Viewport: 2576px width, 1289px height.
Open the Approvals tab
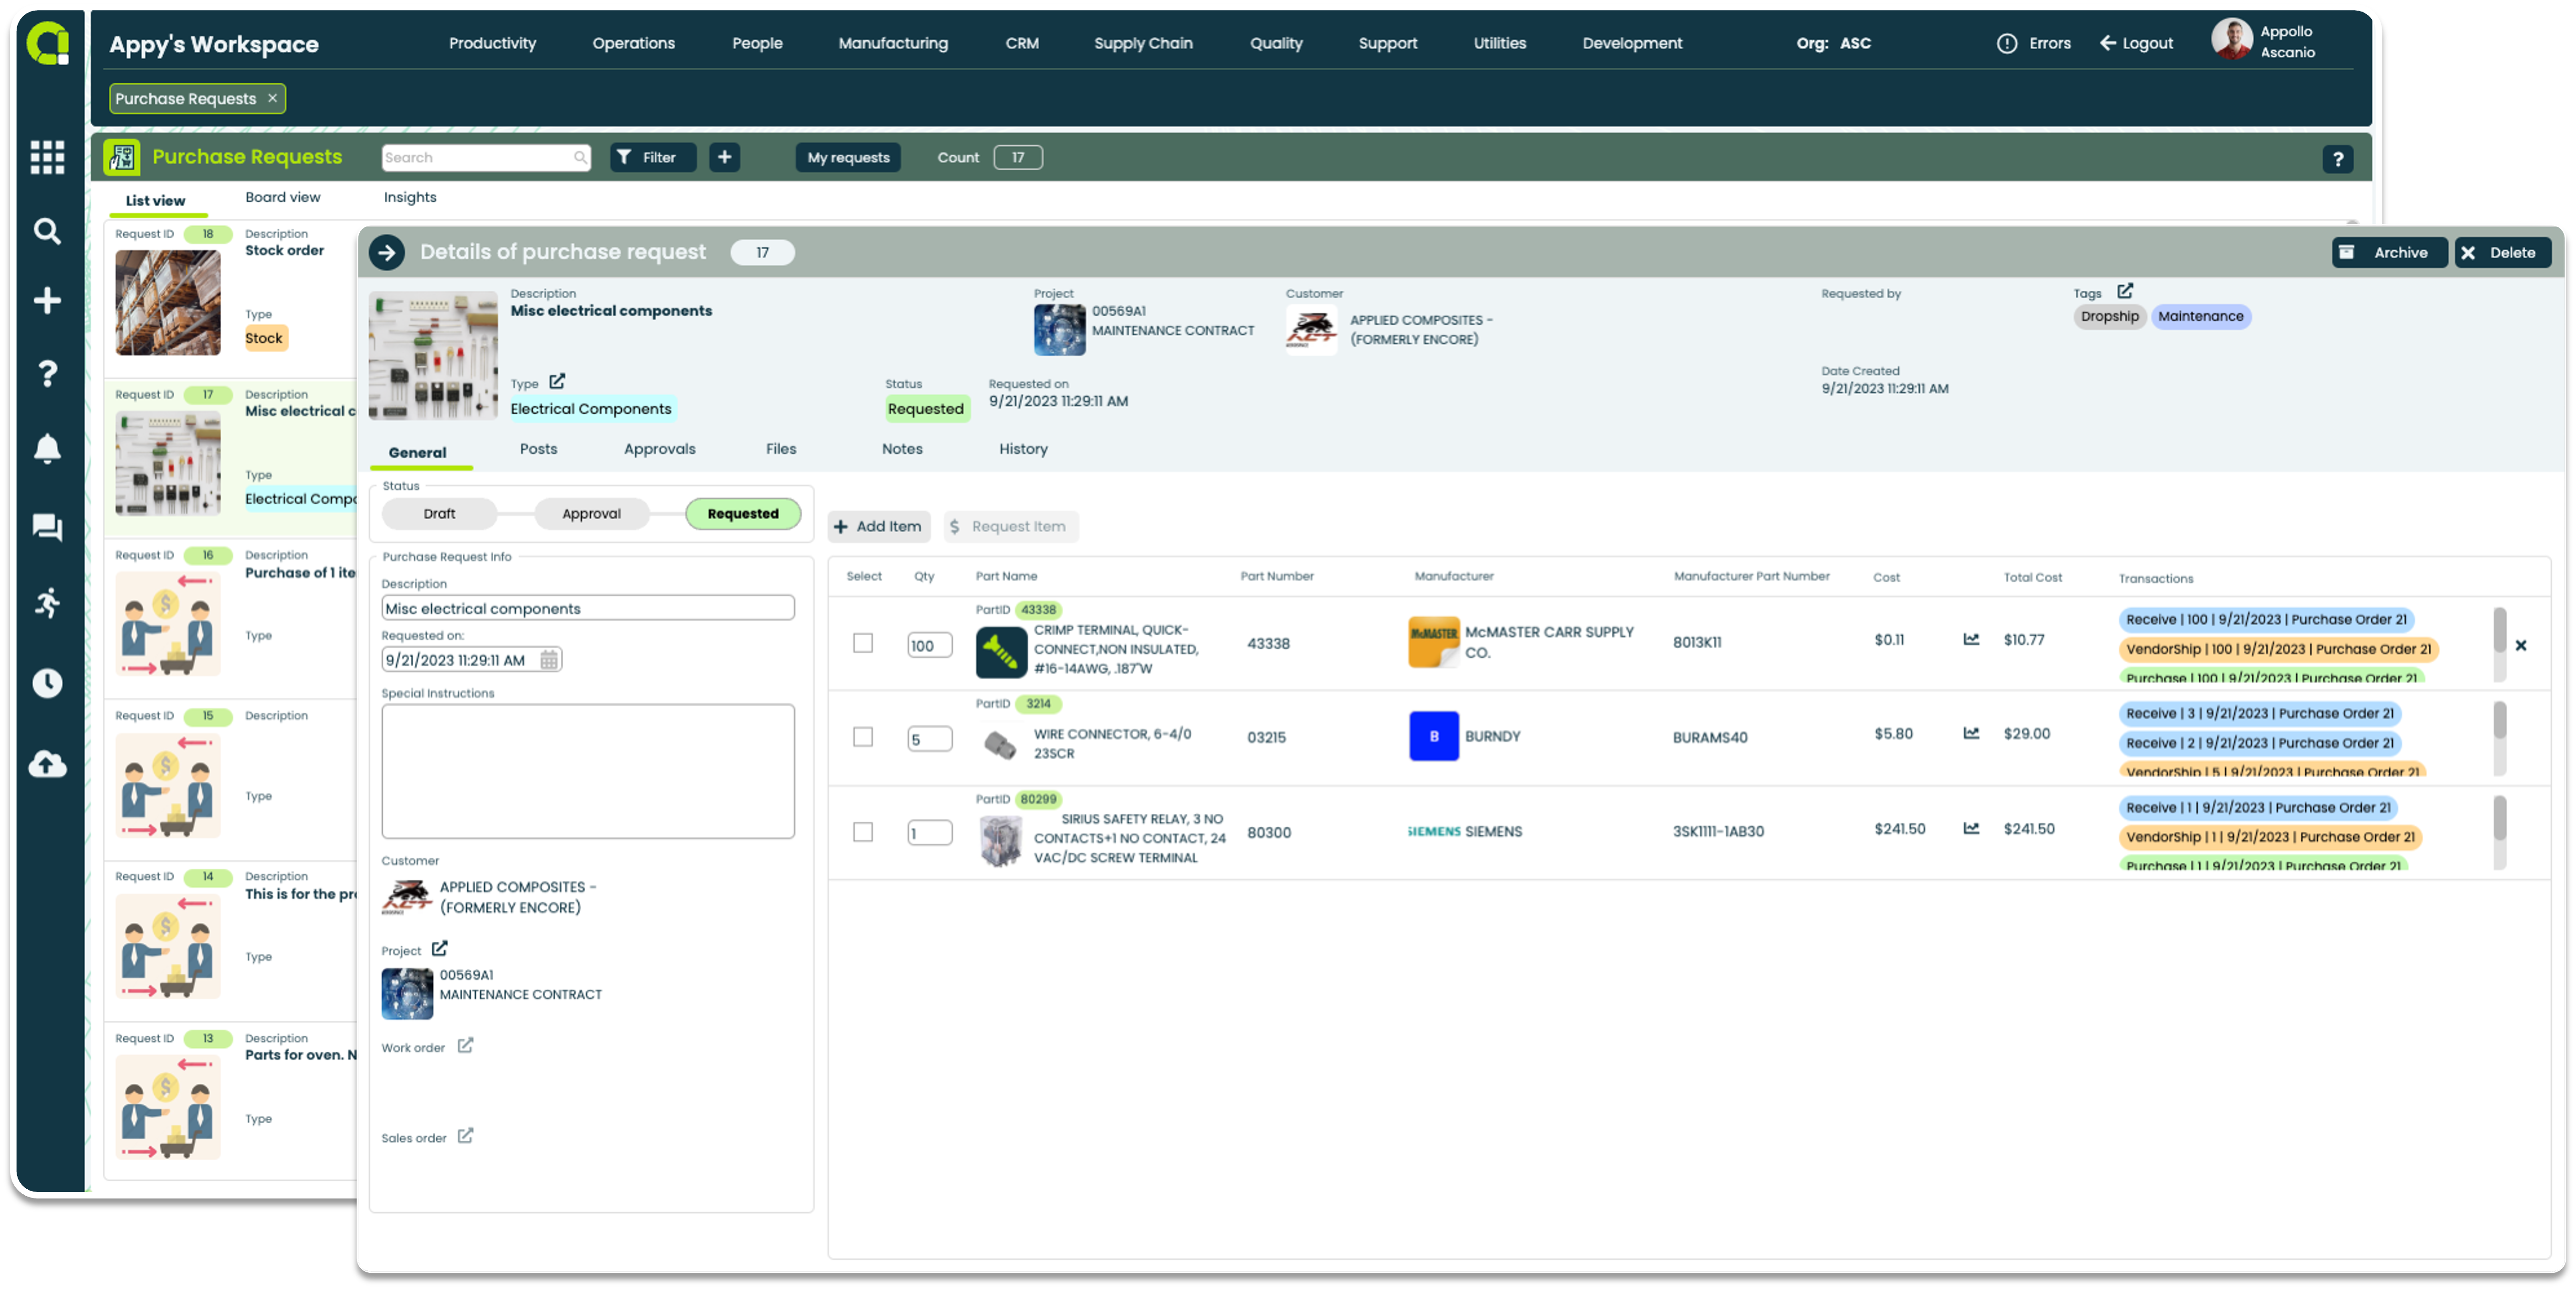(x=659, y=449)
